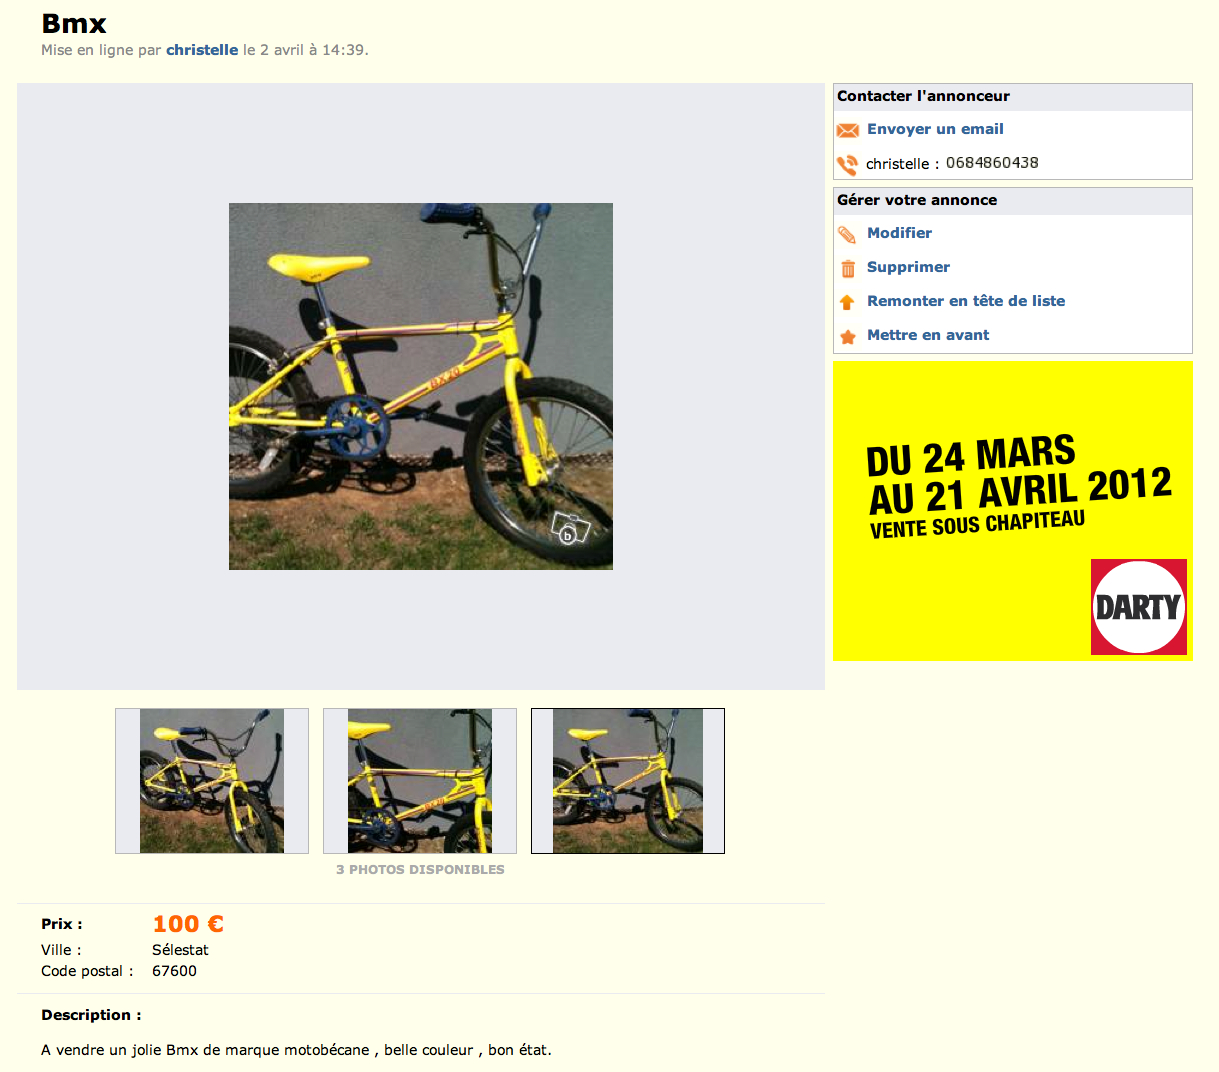Show the second bike thumbnail photo
The image size is (1219, 1072).
coord(420,781)
